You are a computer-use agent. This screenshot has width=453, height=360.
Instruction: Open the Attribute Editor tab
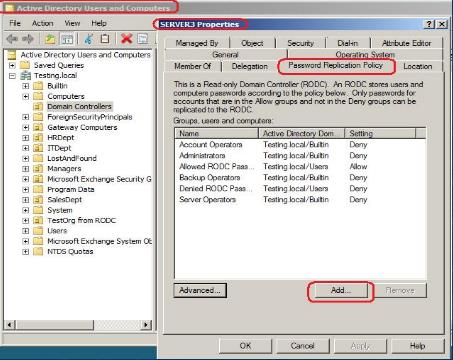[406, 43]
